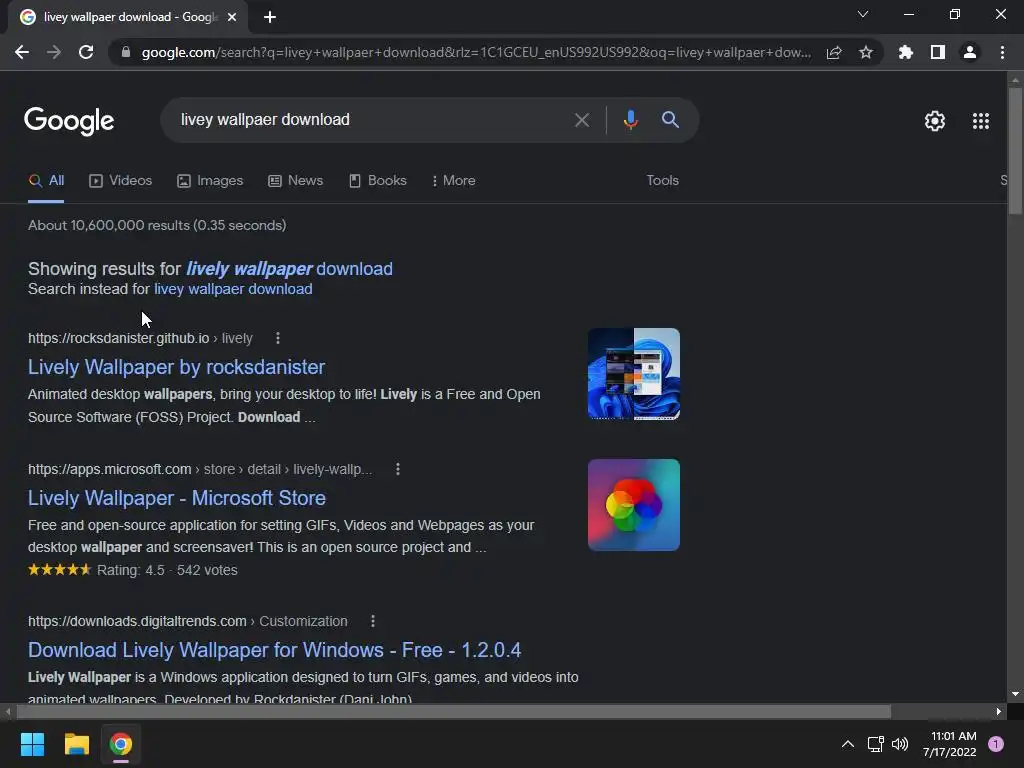View site information via the lock icon
The width and height of the screenshot is (1024, 768).
pos(126,52)
